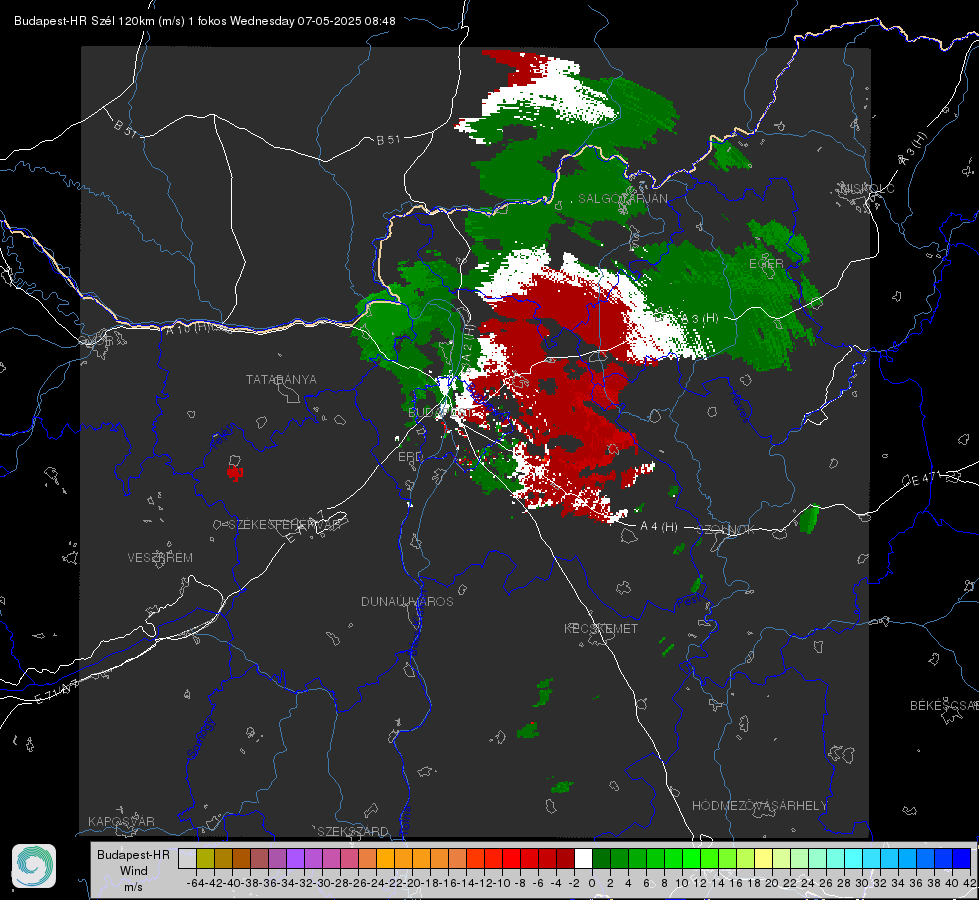The width and height of the screenshot is (979, 900).
Task: Click the 'Somogy' county label
Action: [201, 738]
